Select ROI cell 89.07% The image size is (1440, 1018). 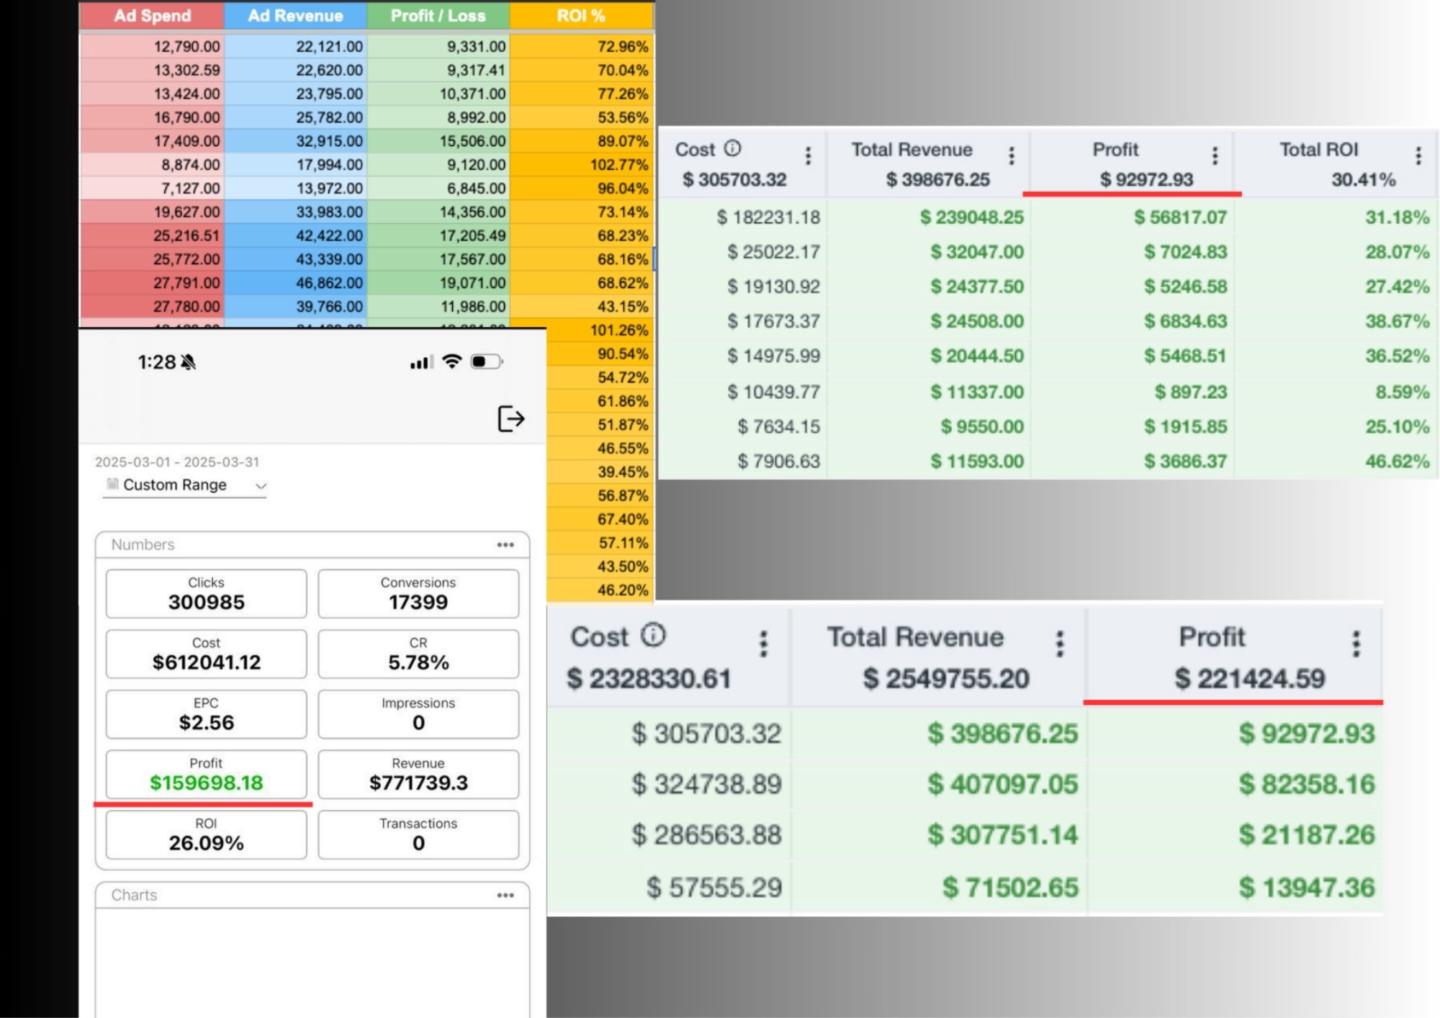point(581,141)
